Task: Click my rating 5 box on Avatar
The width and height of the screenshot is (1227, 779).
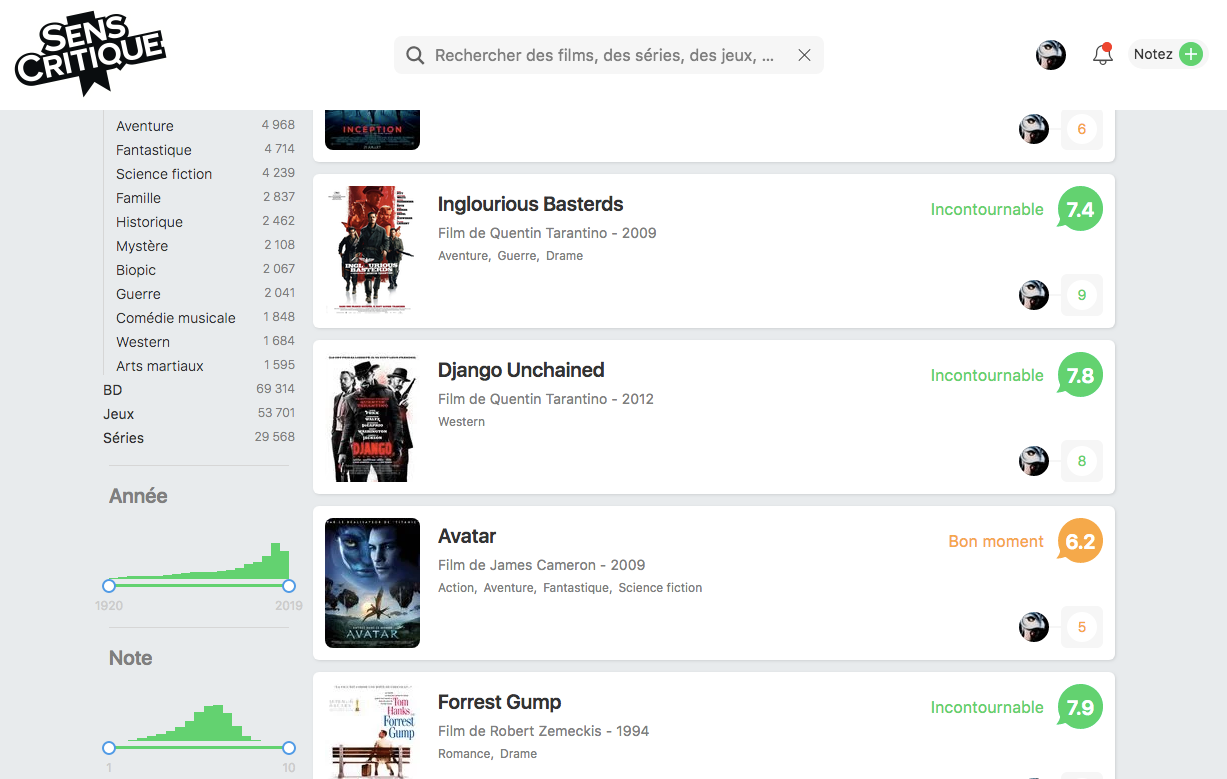Action: [1082, 627]
